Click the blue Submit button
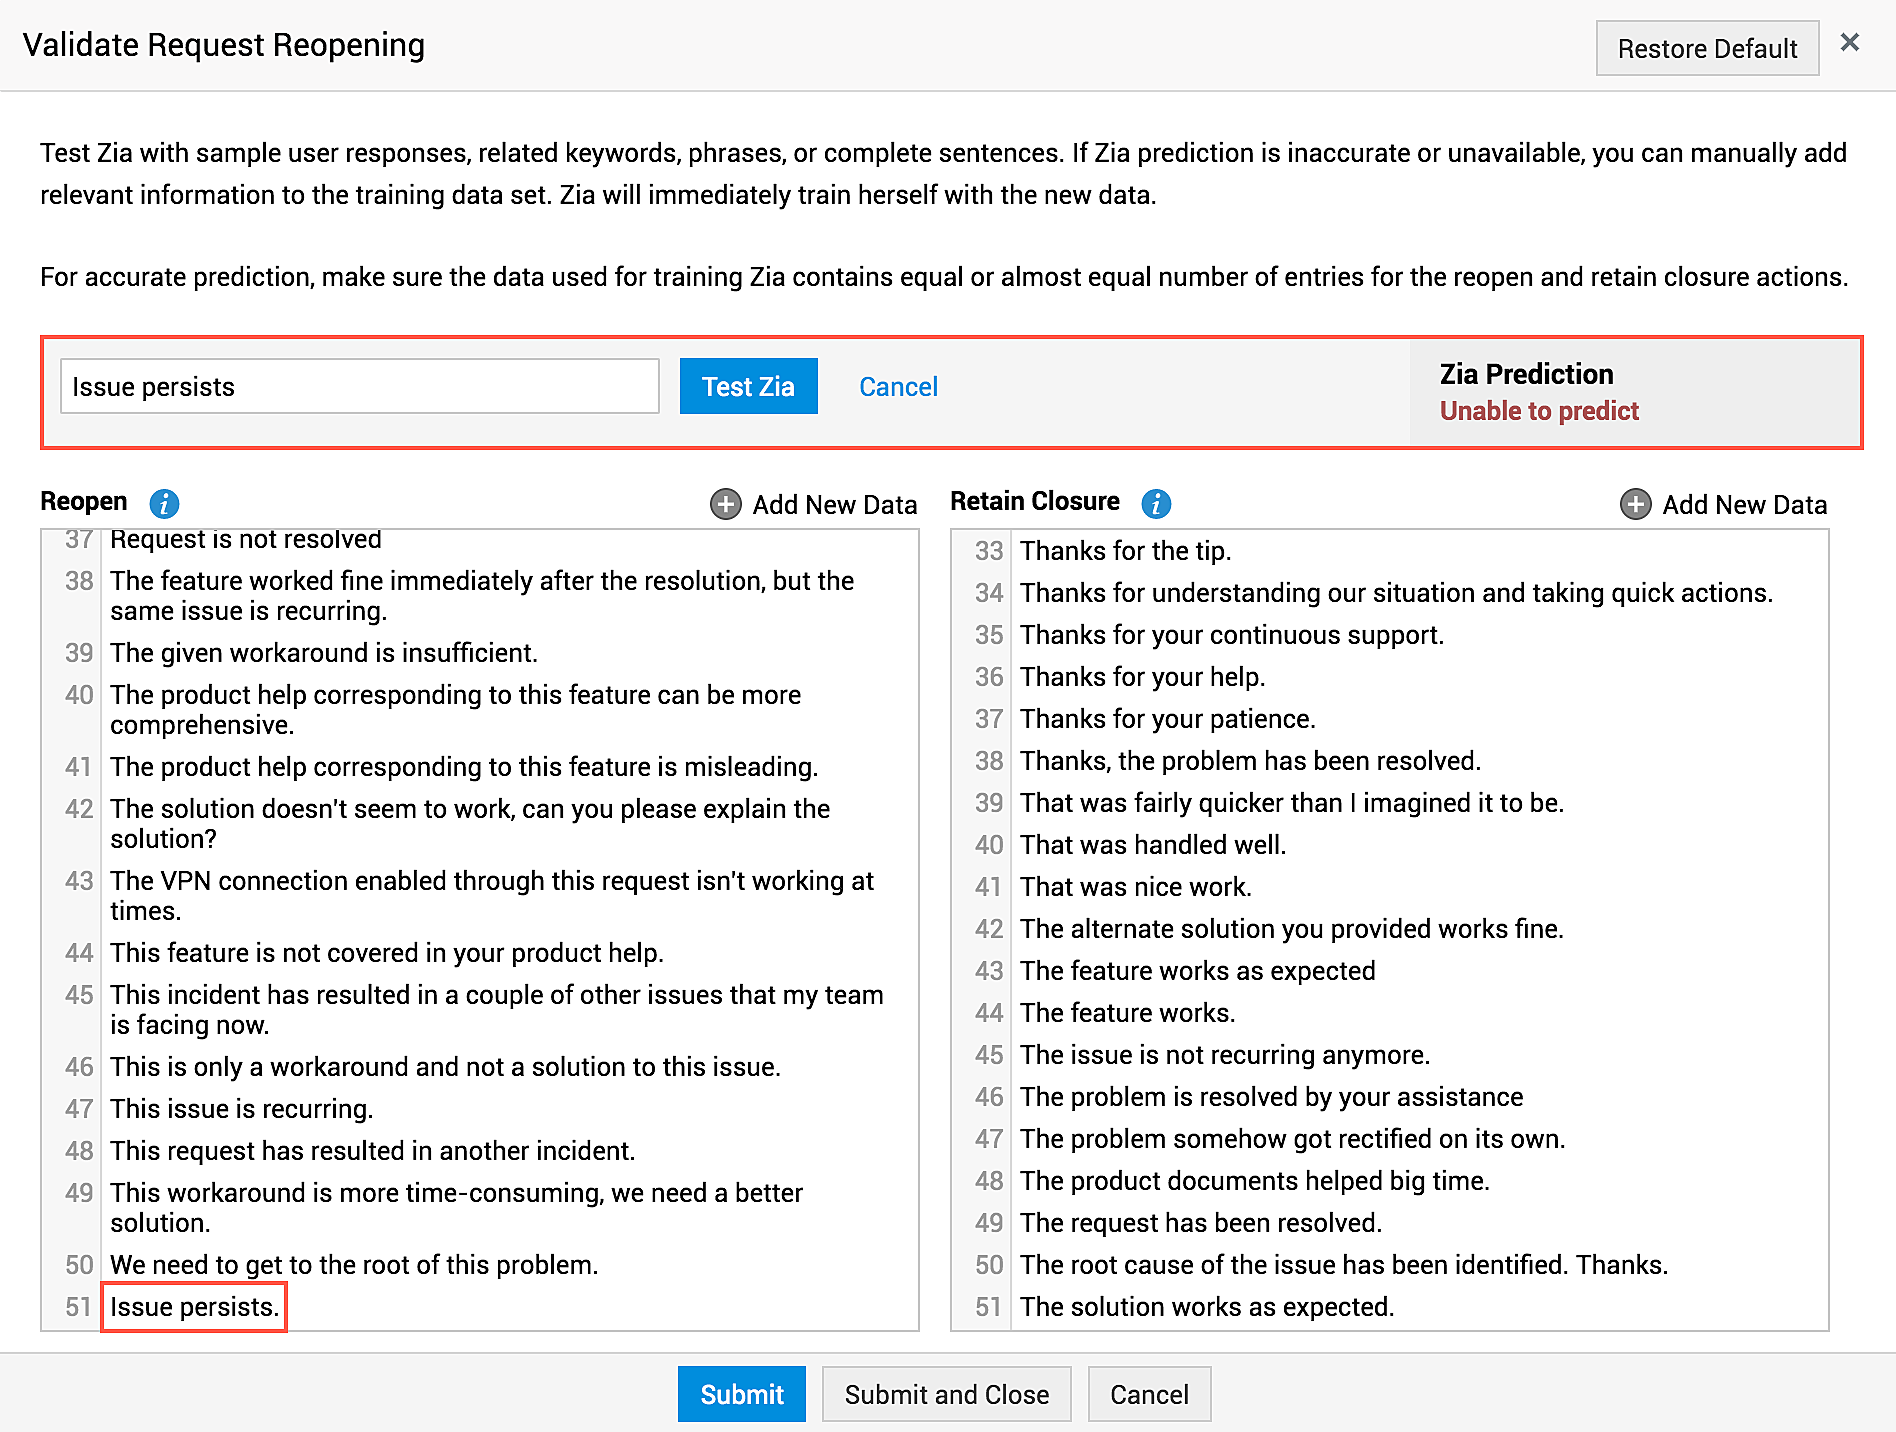 click(741, 1394)
